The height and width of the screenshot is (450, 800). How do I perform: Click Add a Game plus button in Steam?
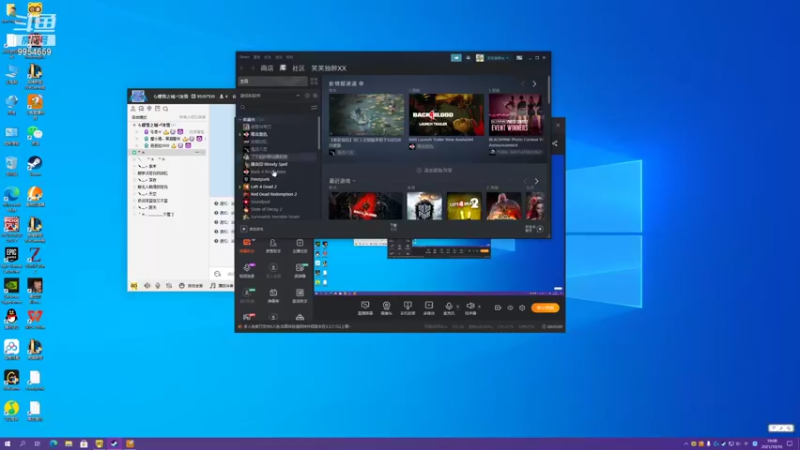(244, 229)
